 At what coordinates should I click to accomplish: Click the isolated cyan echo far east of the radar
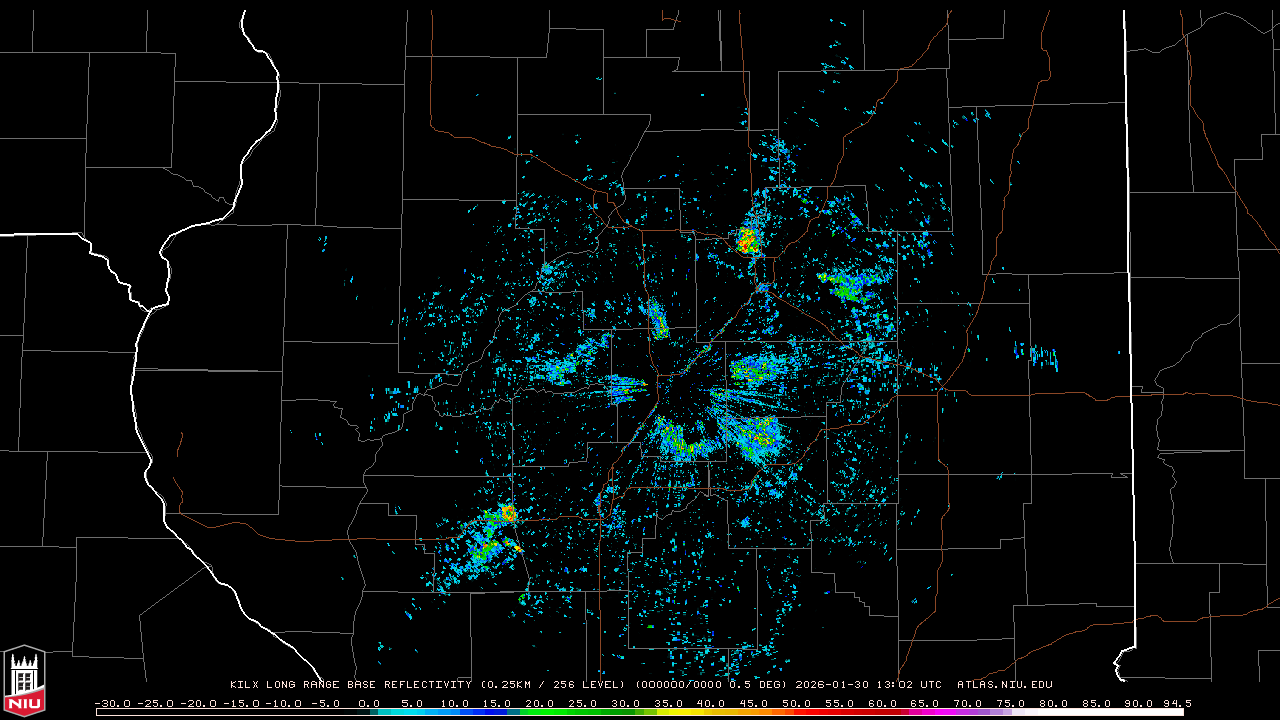point(1036,355)
